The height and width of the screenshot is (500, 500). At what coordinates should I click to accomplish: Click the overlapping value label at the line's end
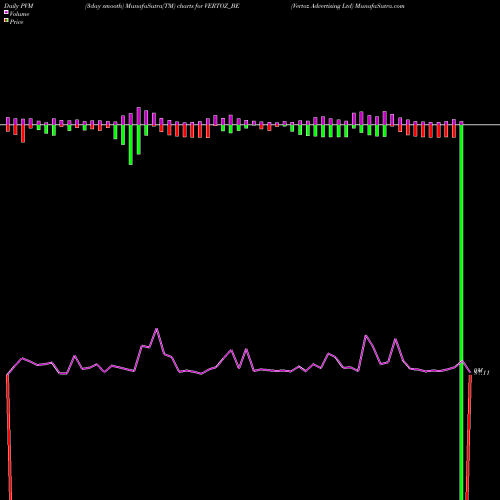pyautogui.click(x=481, y=372)
